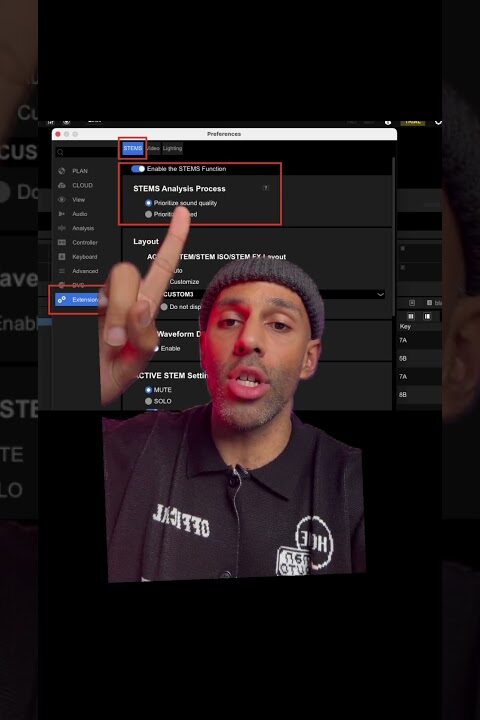Choose the SOLO radio option

pos(148,401)
